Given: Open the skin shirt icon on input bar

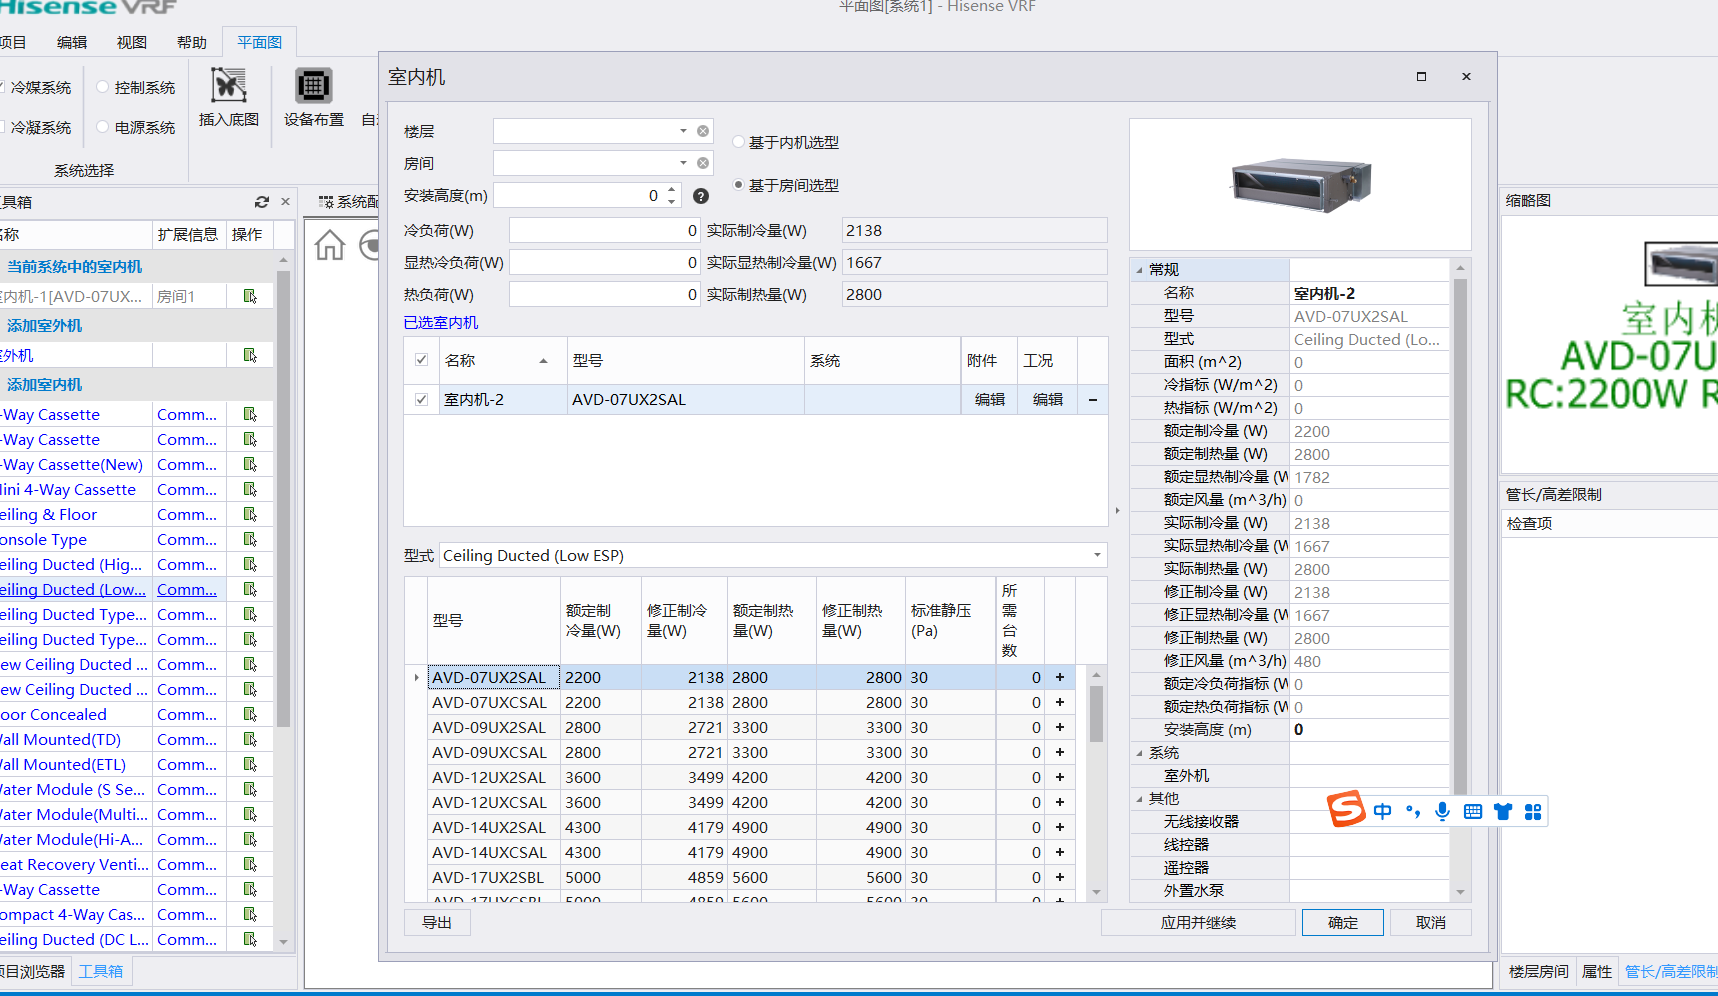Looking at the screenshot, I should pyautogui.click(x=1502, y=811).
